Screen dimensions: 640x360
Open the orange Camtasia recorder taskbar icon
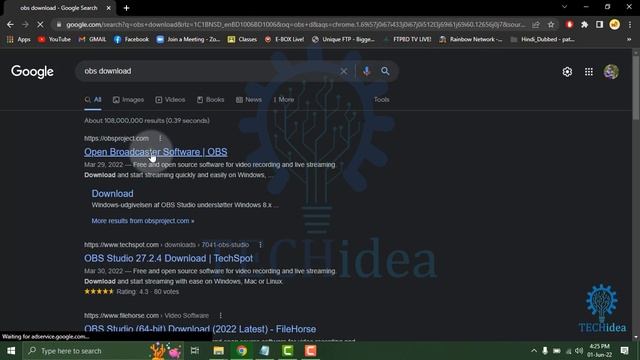(310, 351)
